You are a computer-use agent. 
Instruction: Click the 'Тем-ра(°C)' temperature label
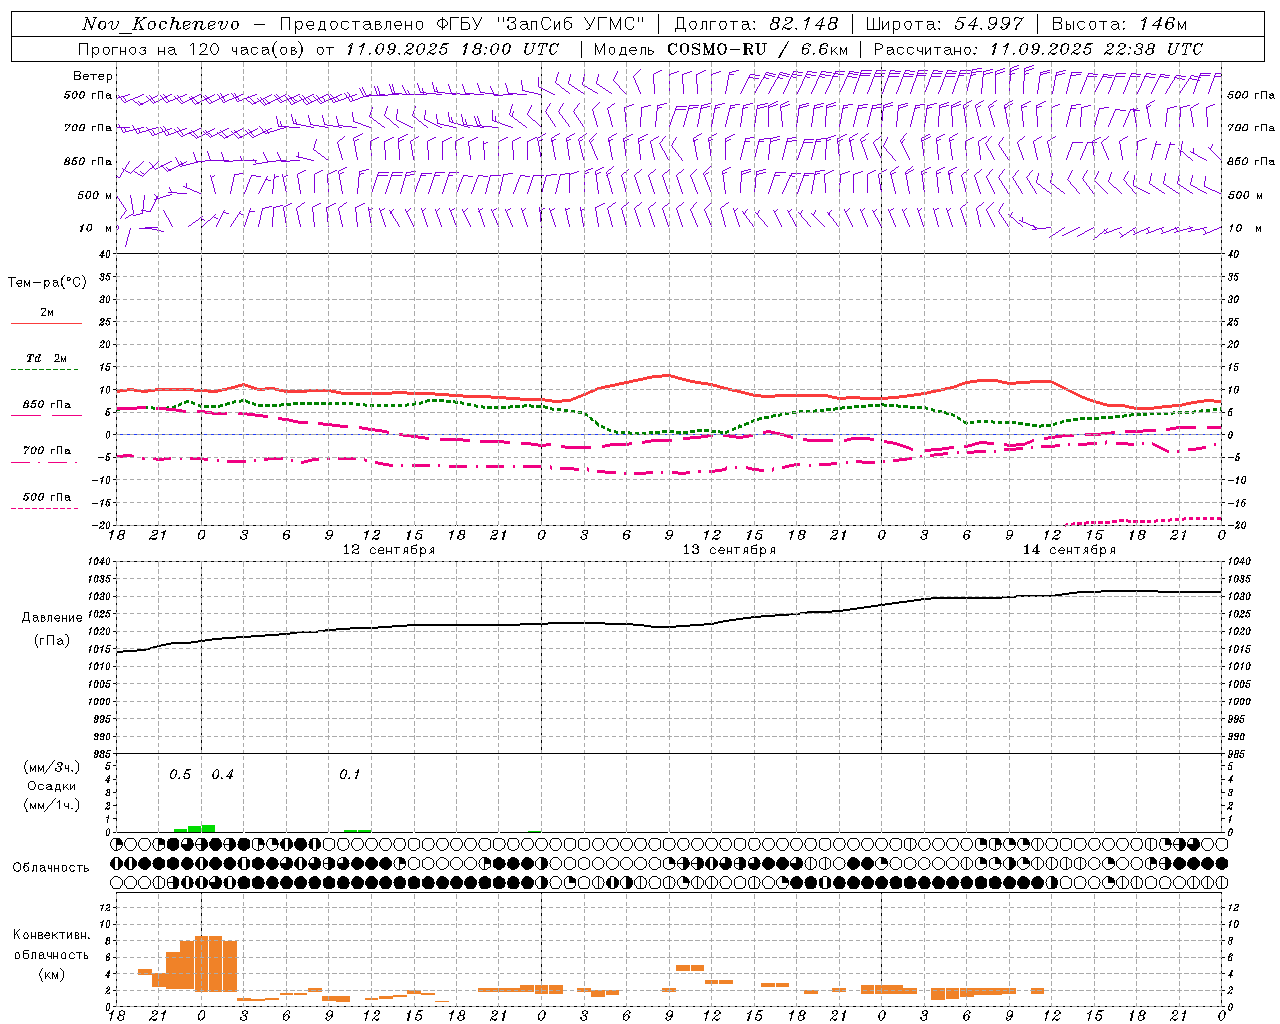(47, 283)
